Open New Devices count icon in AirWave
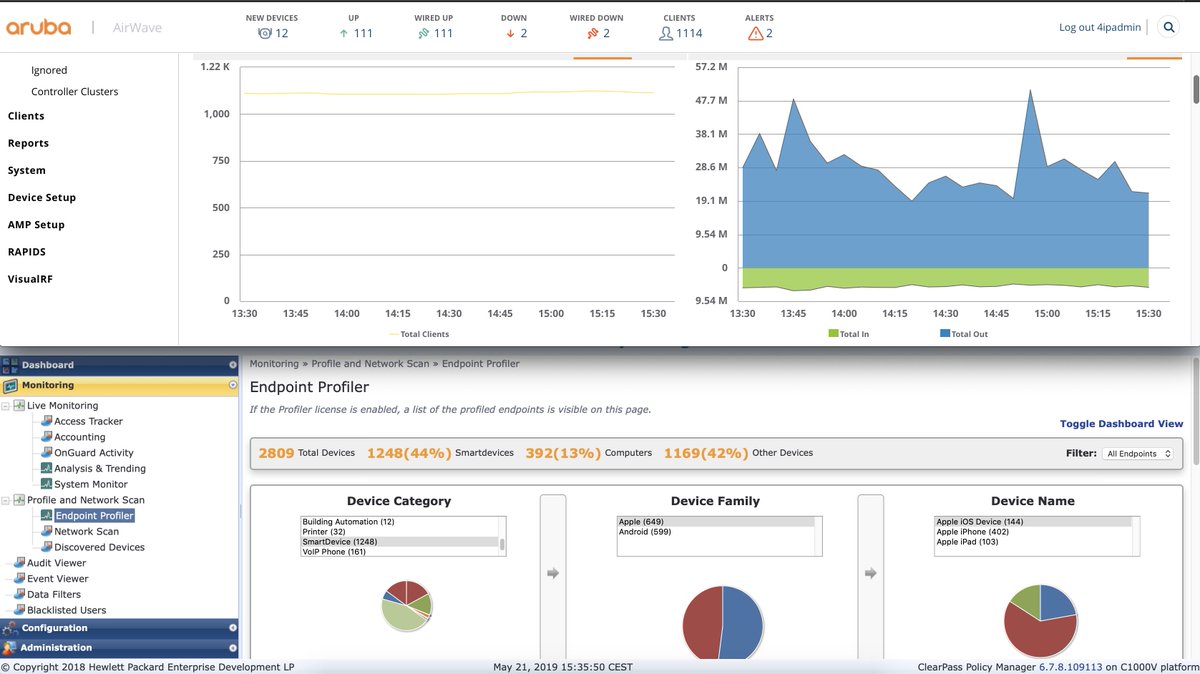This screenshot has height=674, width=1200. pyautogui.click(x=264, y=33)
